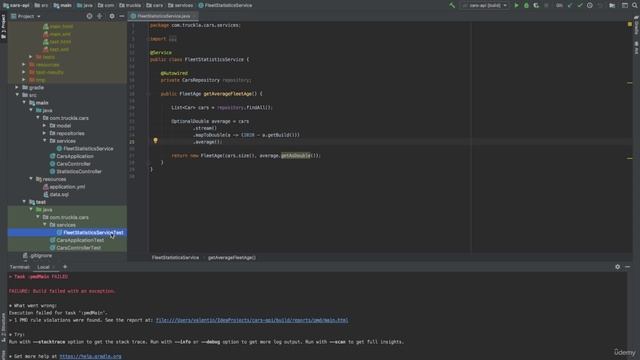Image resolution: width=640 pixels, height=360 pixels.
Task: Open CarsApplication in project tree
Action: tap(71, 156)
